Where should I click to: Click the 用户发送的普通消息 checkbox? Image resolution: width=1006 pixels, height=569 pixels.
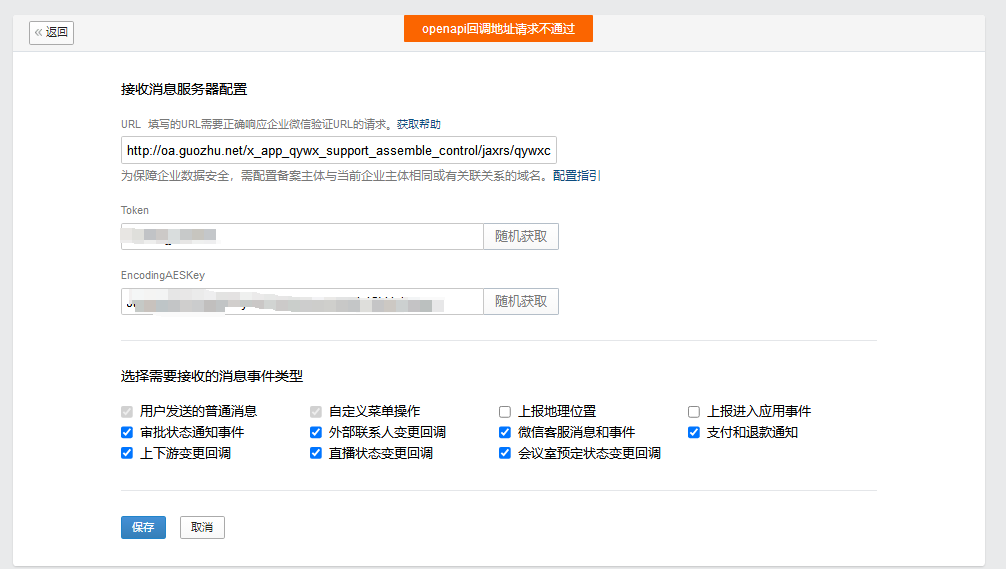click(127, 411)
